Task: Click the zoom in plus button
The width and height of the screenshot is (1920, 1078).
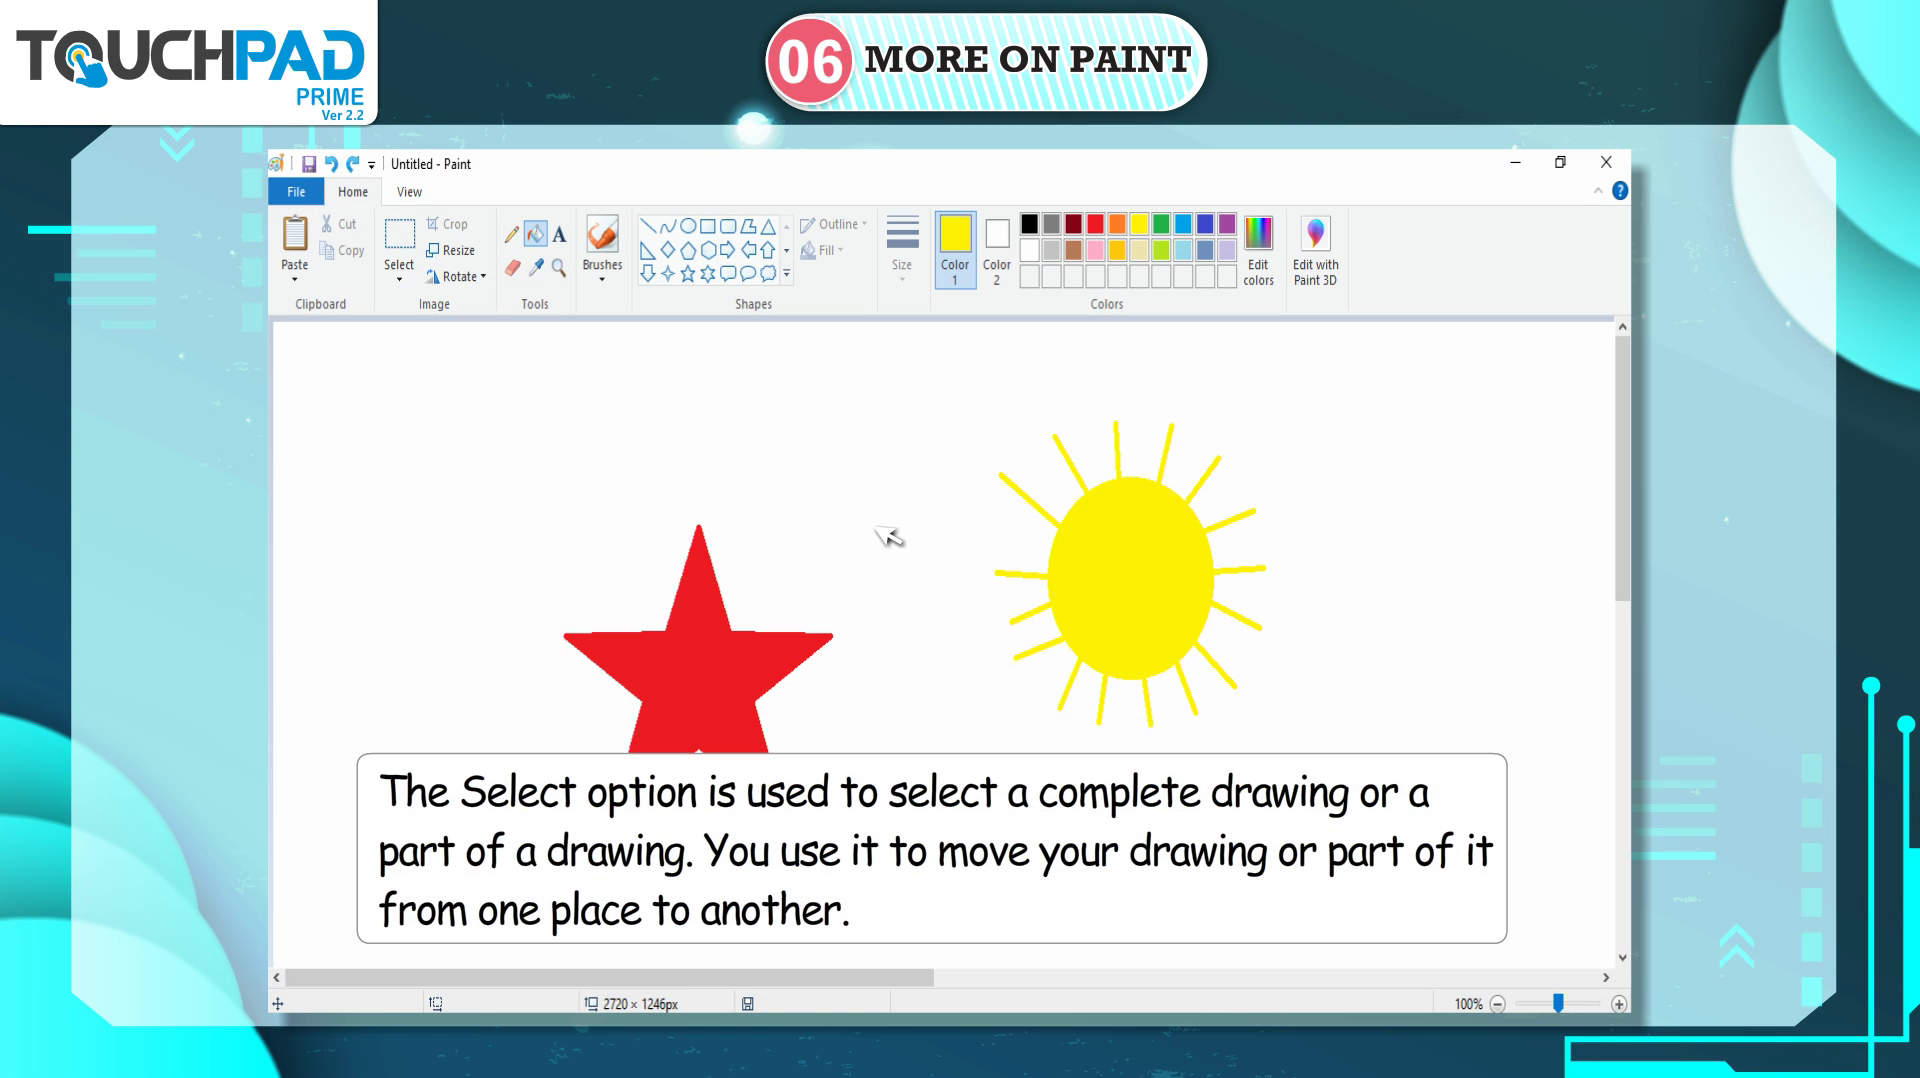Action: pos(1619,1004)
